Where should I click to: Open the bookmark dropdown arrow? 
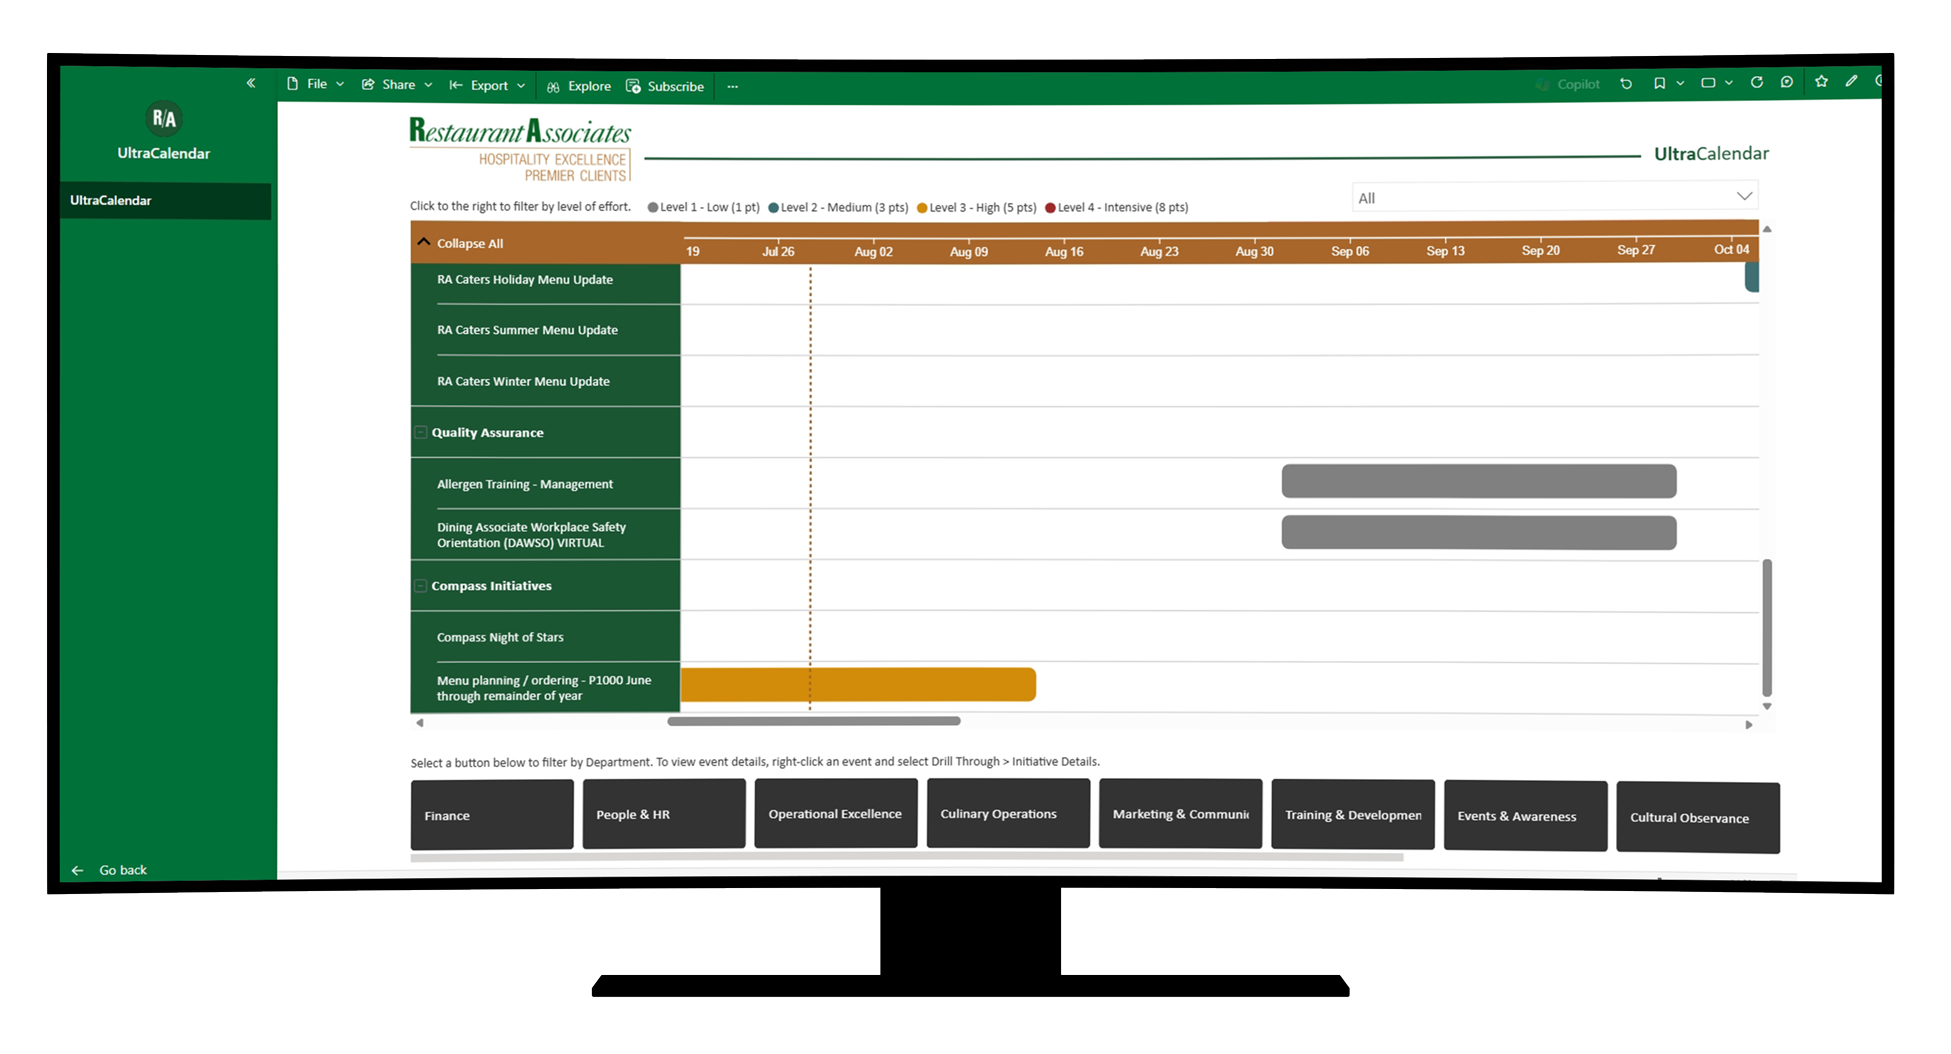1681,83
